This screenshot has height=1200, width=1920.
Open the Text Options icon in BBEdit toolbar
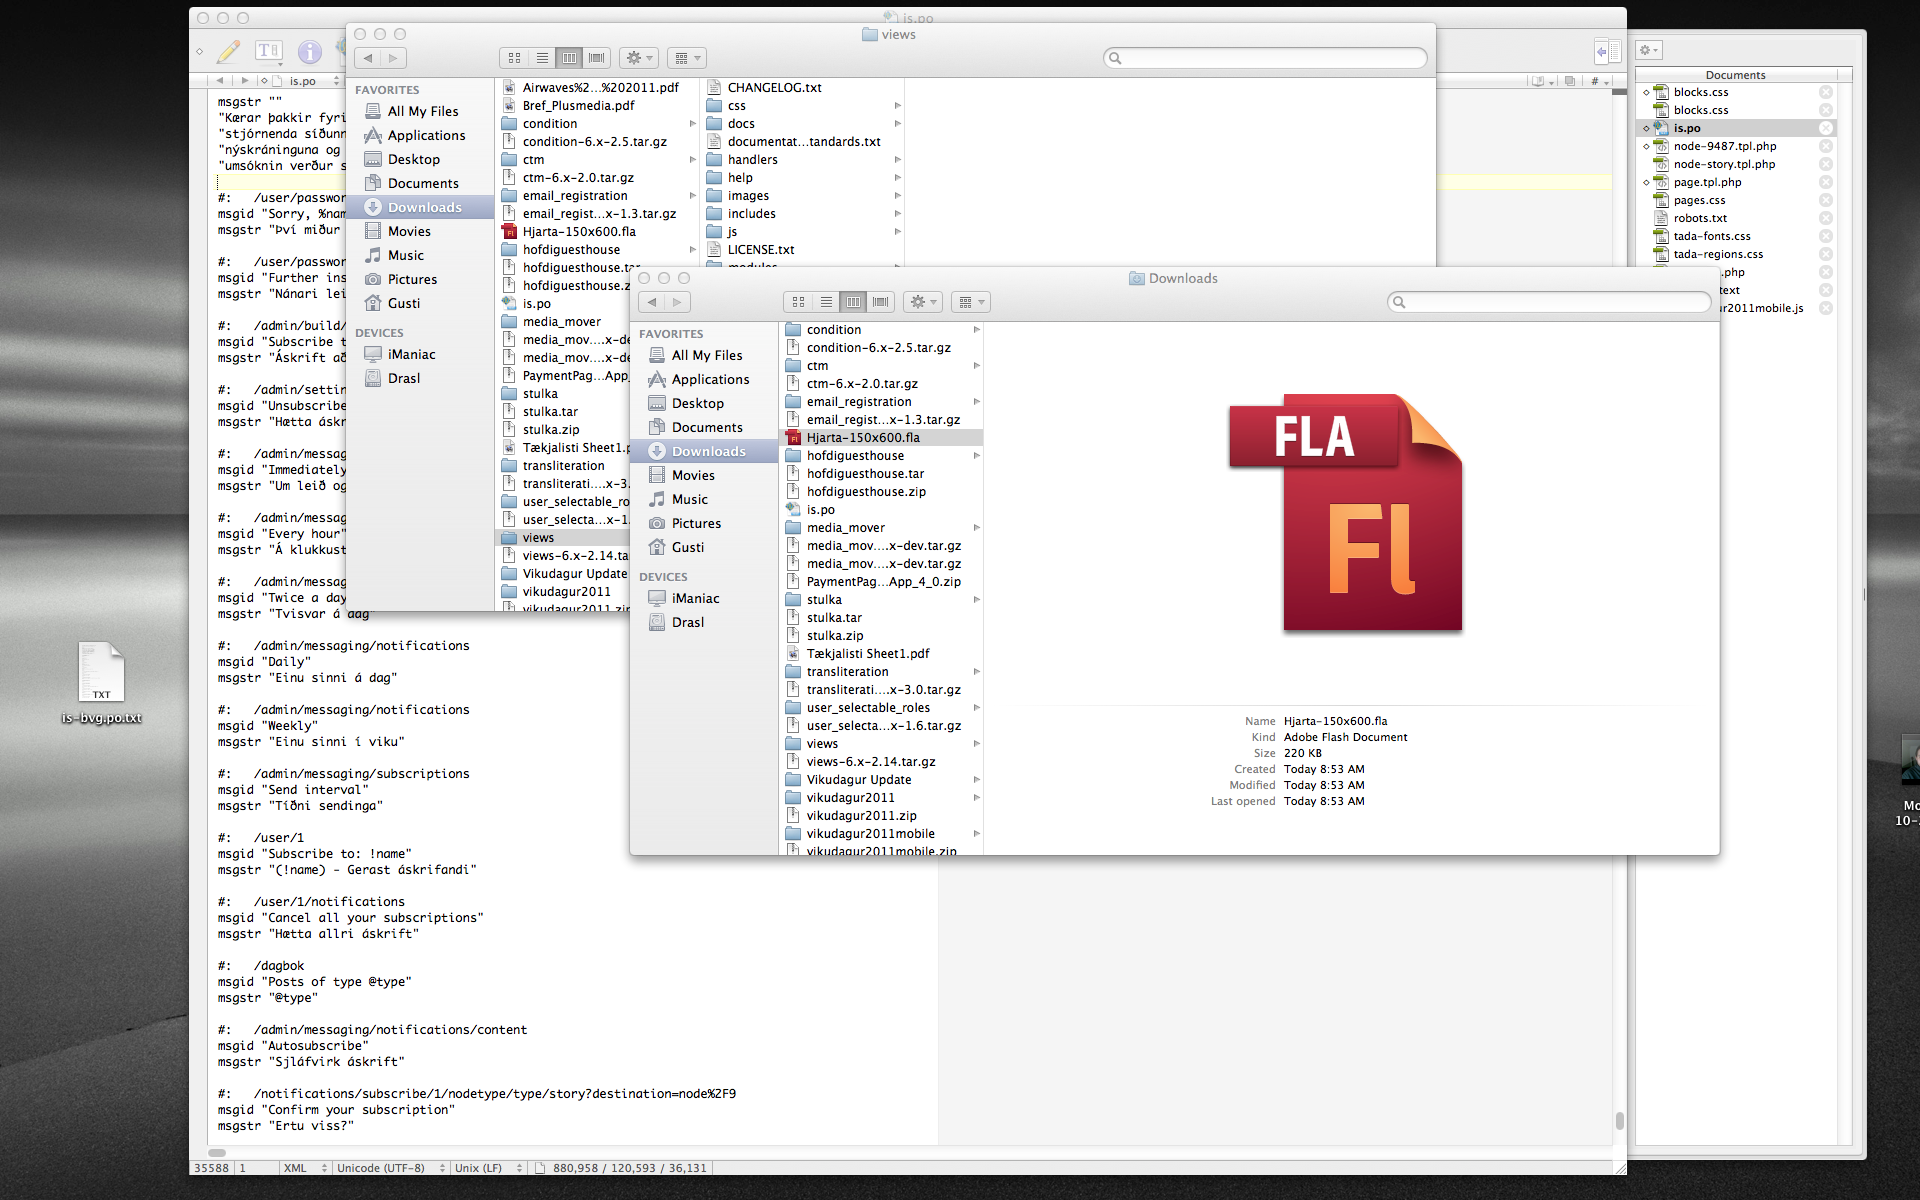pos(268,50)
